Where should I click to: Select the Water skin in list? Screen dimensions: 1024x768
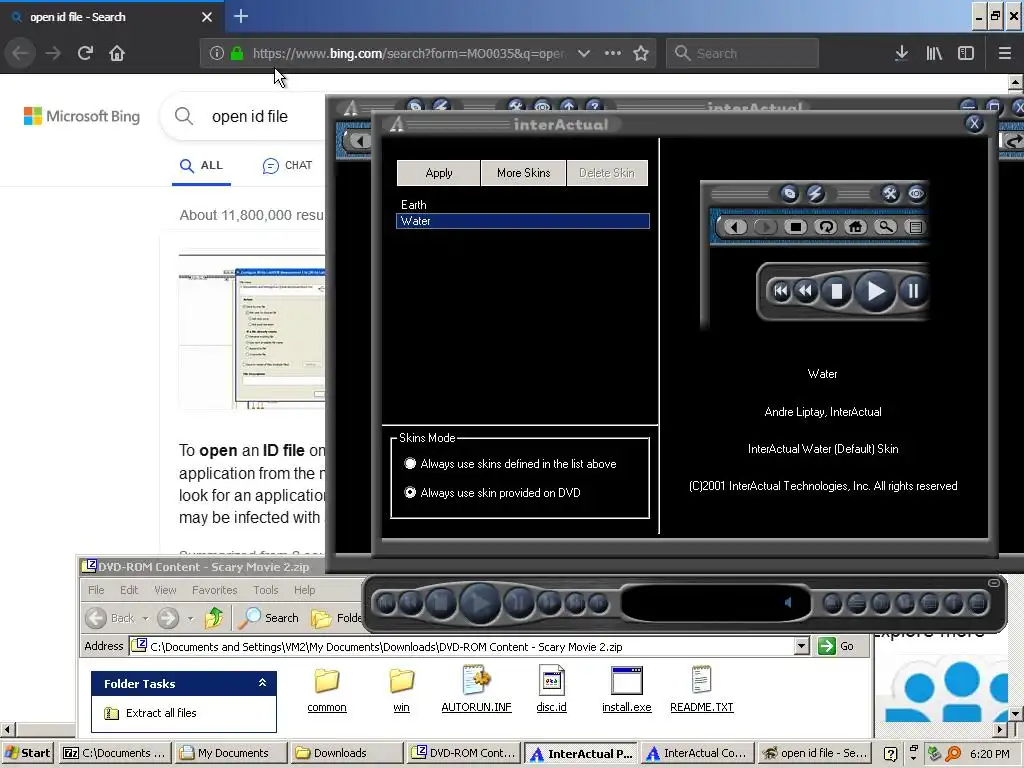tap(522, 221)
